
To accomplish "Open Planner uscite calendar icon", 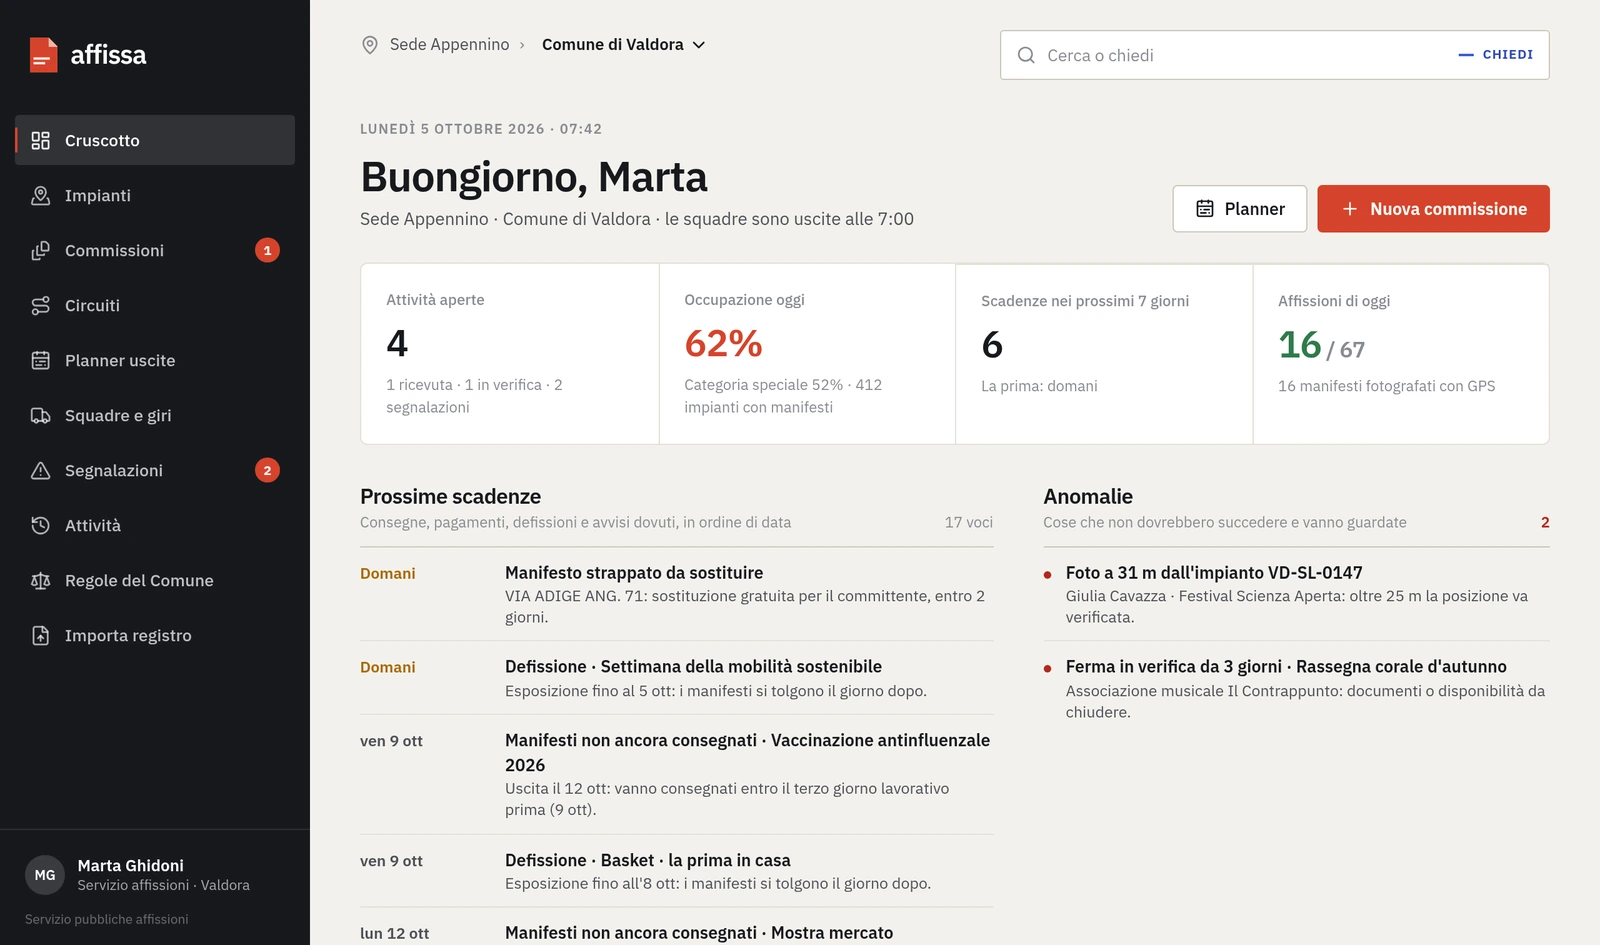I will click(x=40, y=360).
